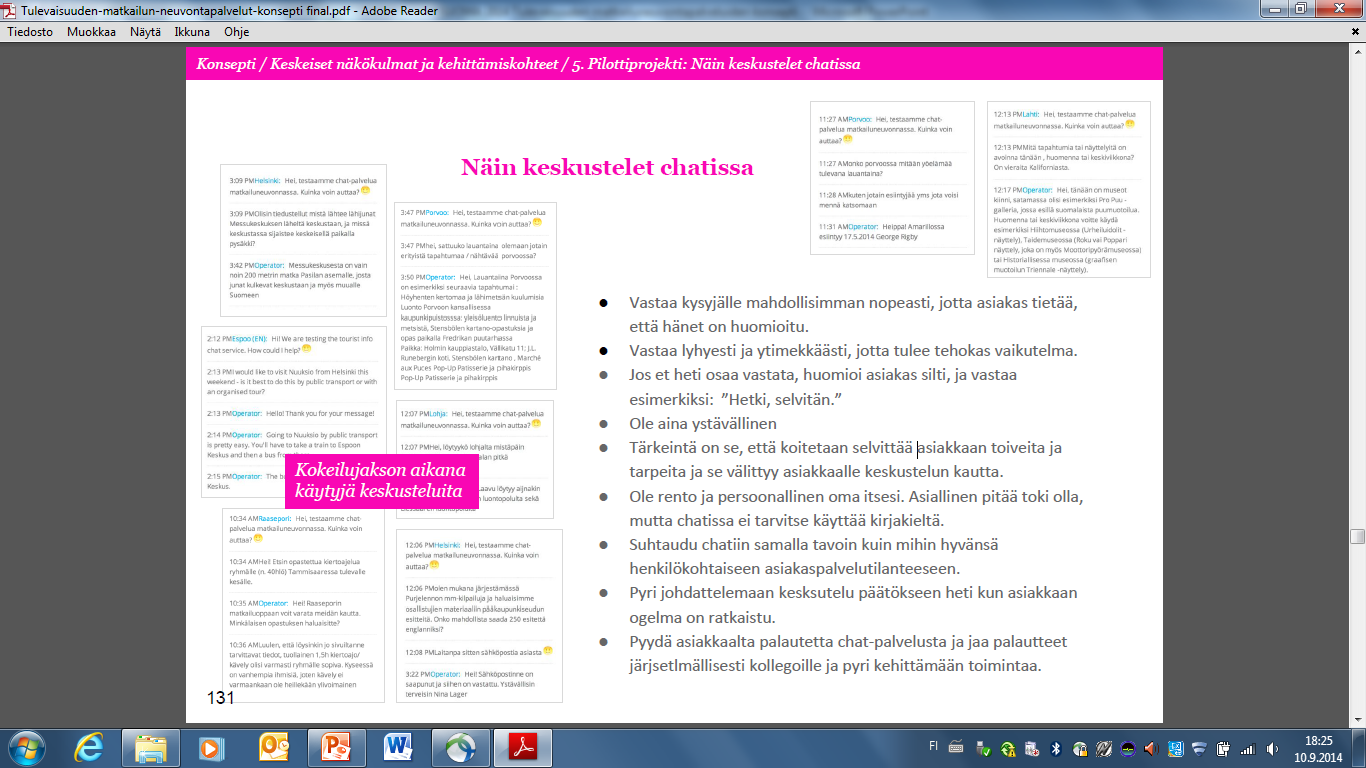The image size is (1366, 768).
Task: Click the date 10.9.2014 in tray
Action: (x=1320, y=757)
